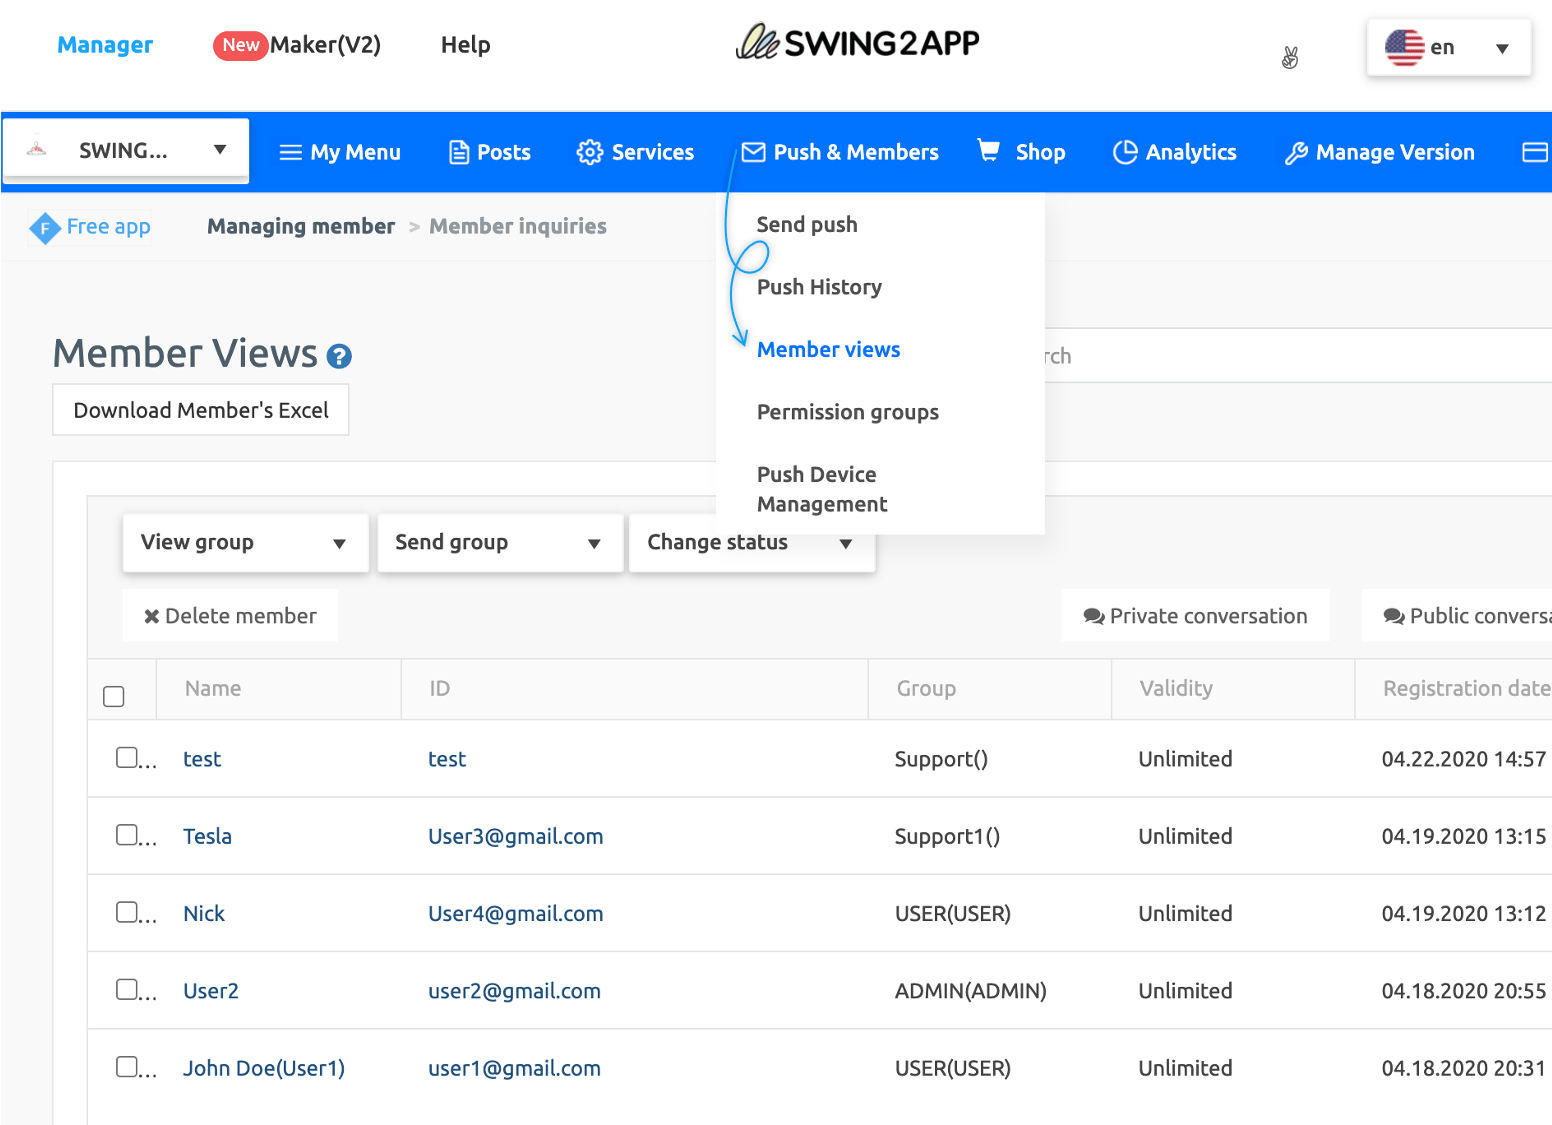Click the Swing2App logo
This screenshot has height=1125, width=1552.
[x=857, y=42]
